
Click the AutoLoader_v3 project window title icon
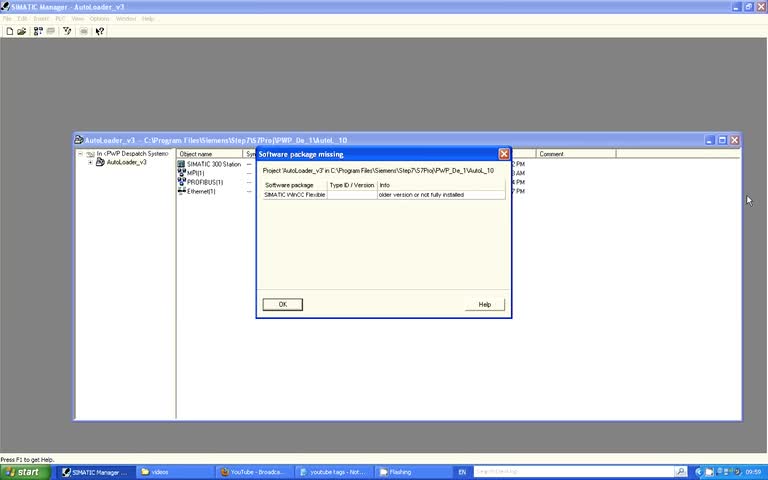click(x=79, y=140)
